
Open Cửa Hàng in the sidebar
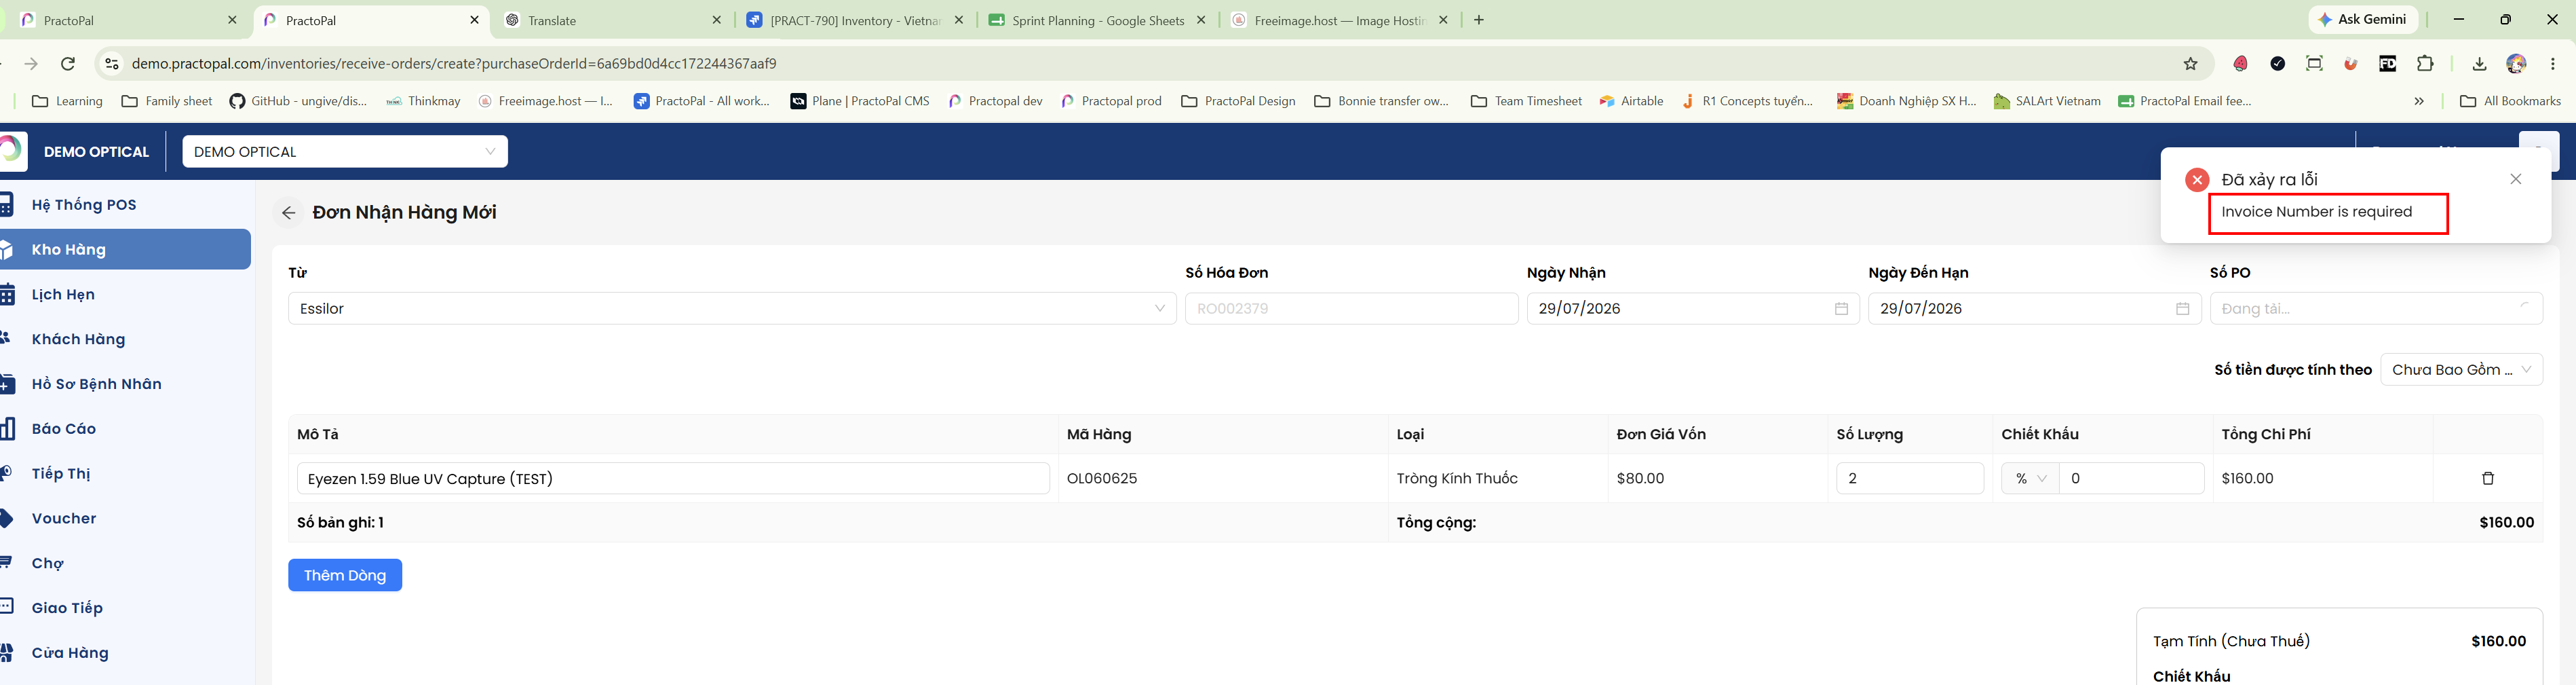click(70, 653)
